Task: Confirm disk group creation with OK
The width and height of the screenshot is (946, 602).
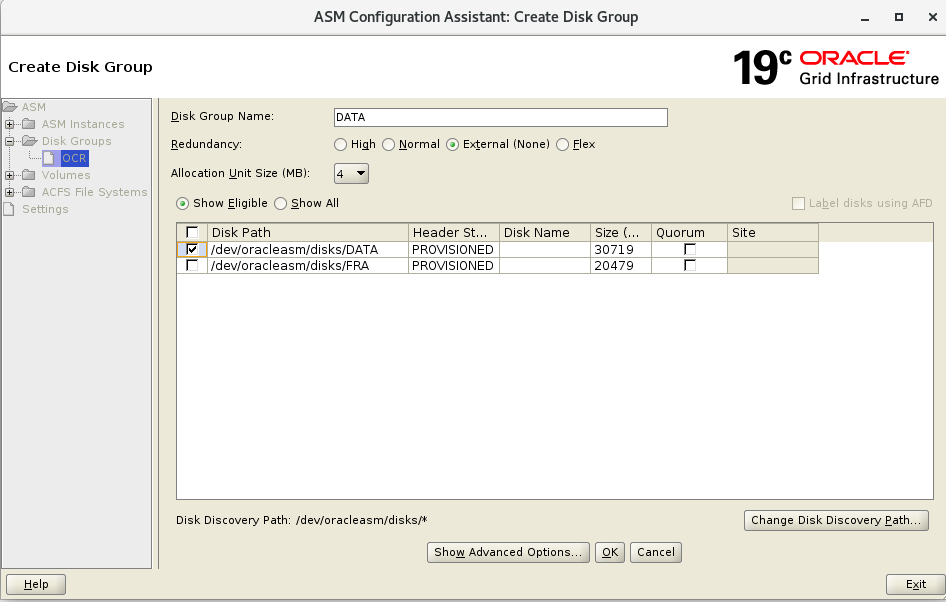Action: pos(610,553)
